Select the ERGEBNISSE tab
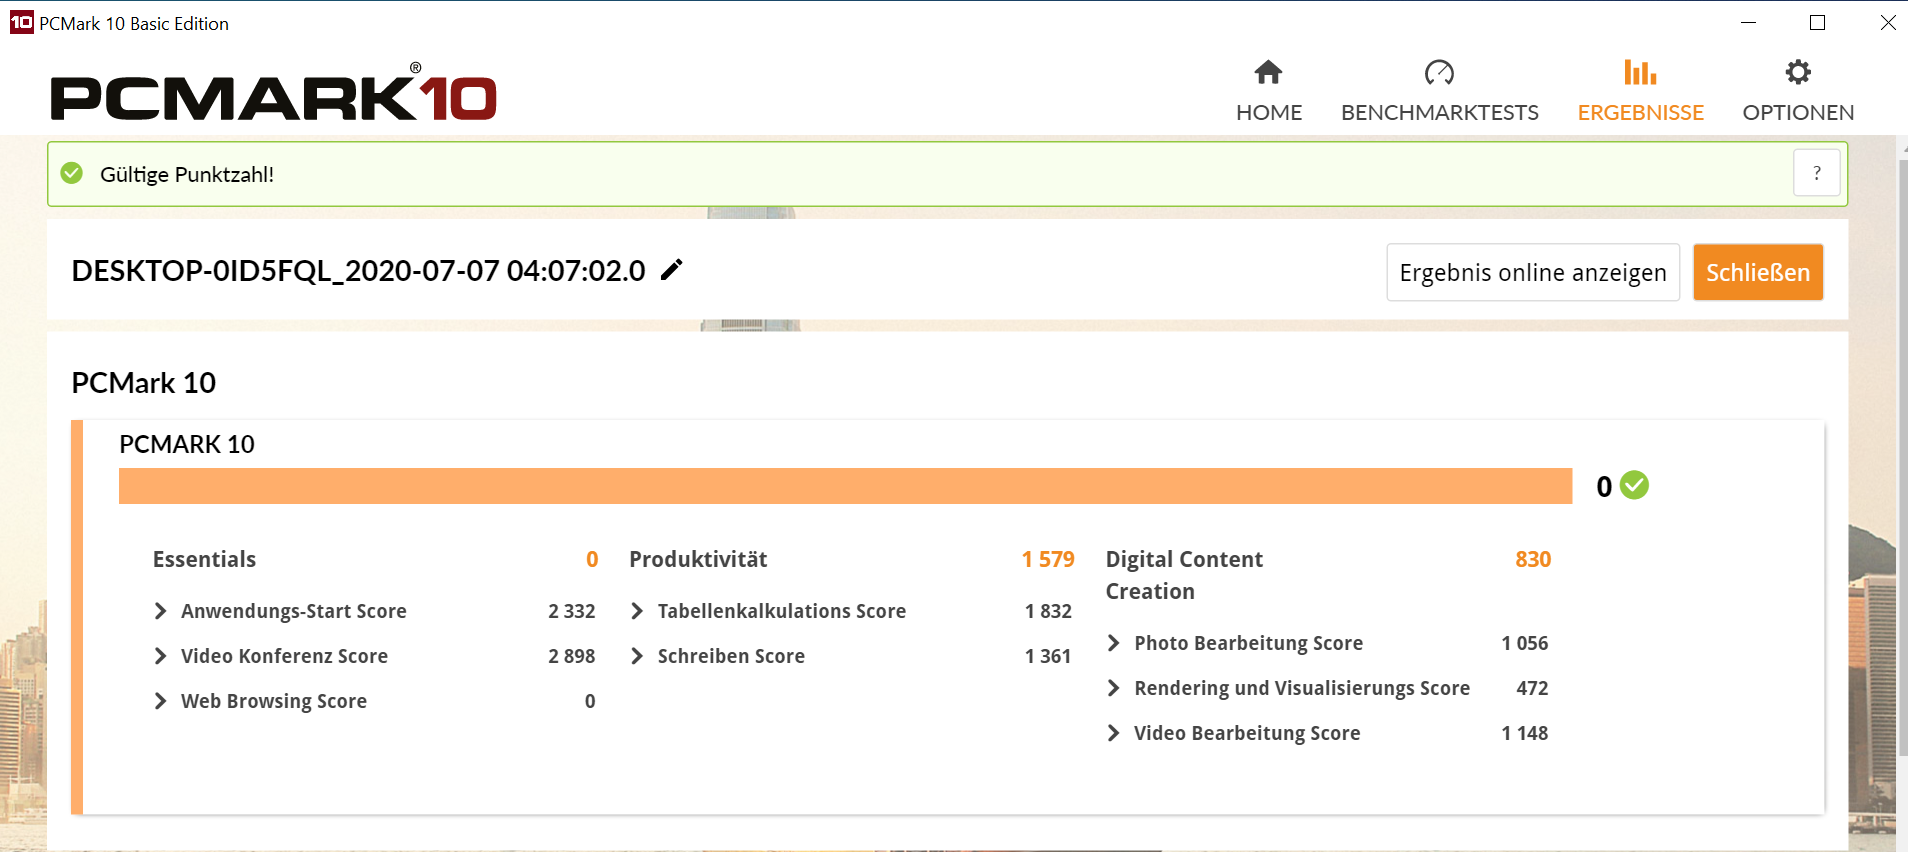1908x852 pixels. tap(1640, 91)
